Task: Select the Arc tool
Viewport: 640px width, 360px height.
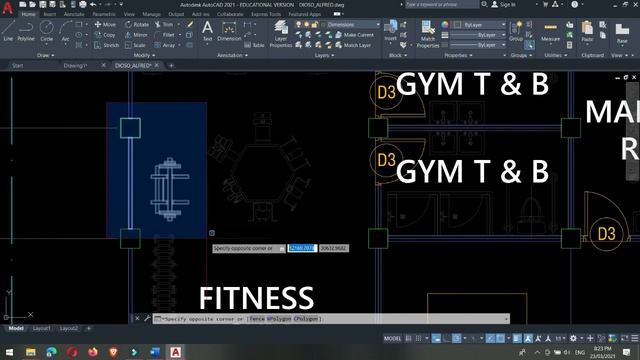Action: (x=65, y=31)
